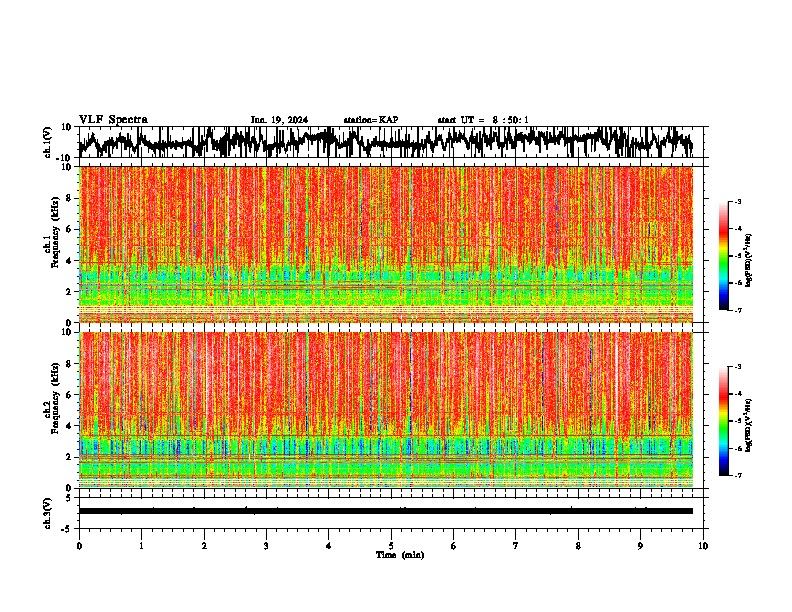Image resolution: width=792 pixels, height=612 pixels.
Task: Click the ch.1 color bar log(PSD) label
Action: coord(748,261)
